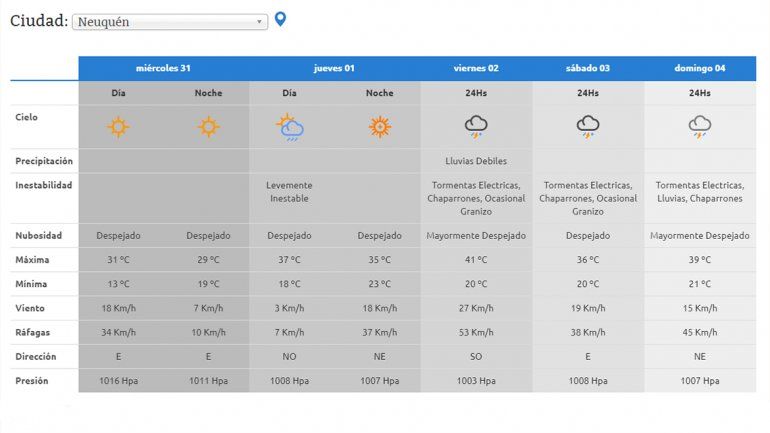Screen dimensions: 770x433
Task: Click sunny icon for miércoles 31 Día
Action: [x=119, y=127]
